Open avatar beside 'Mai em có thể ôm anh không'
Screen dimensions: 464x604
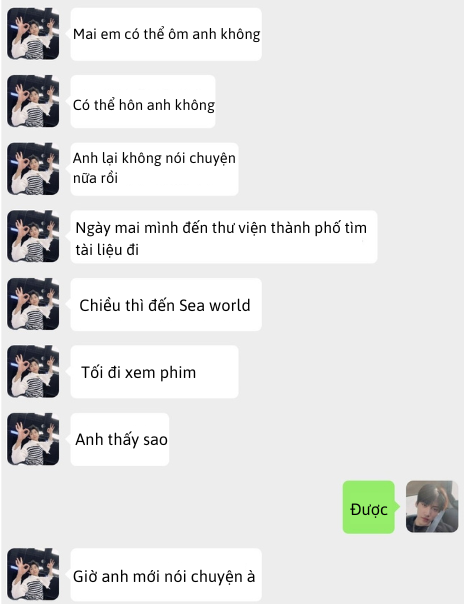tap(33, 34)
